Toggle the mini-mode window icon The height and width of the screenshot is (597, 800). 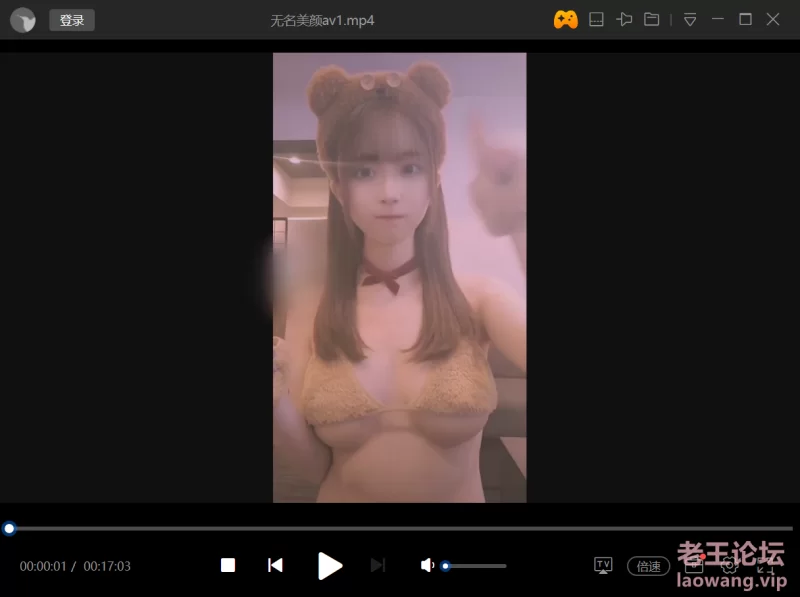click(596, 20)
